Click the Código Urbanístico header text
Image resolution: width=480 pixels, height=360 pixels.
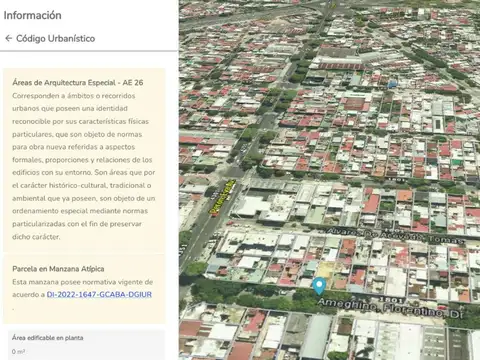(56, 38)
